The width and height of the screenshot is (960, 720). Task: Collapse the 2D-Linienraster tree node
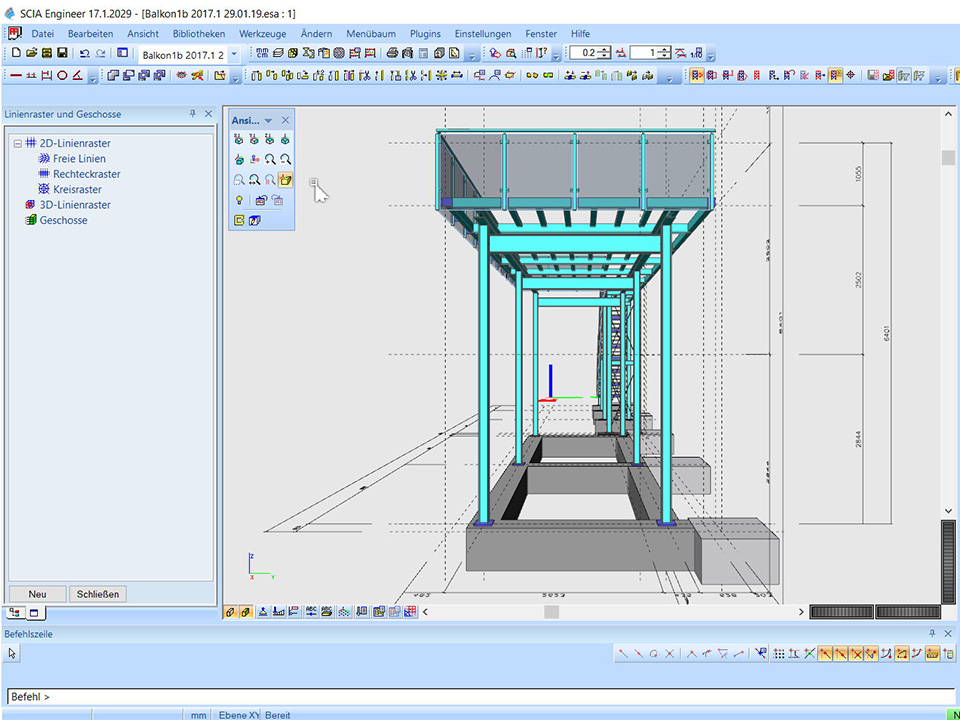pos(17,143)
